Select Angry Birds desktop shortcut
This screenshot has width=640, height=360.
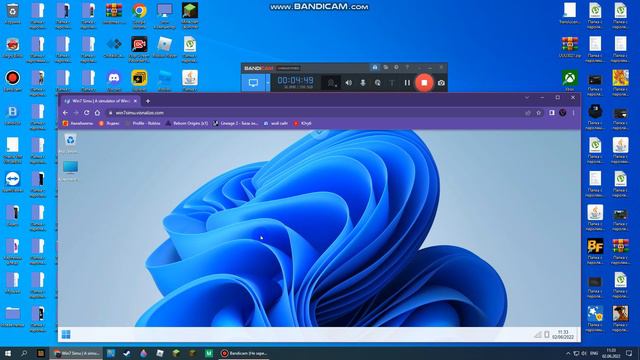tap(13, 47)
